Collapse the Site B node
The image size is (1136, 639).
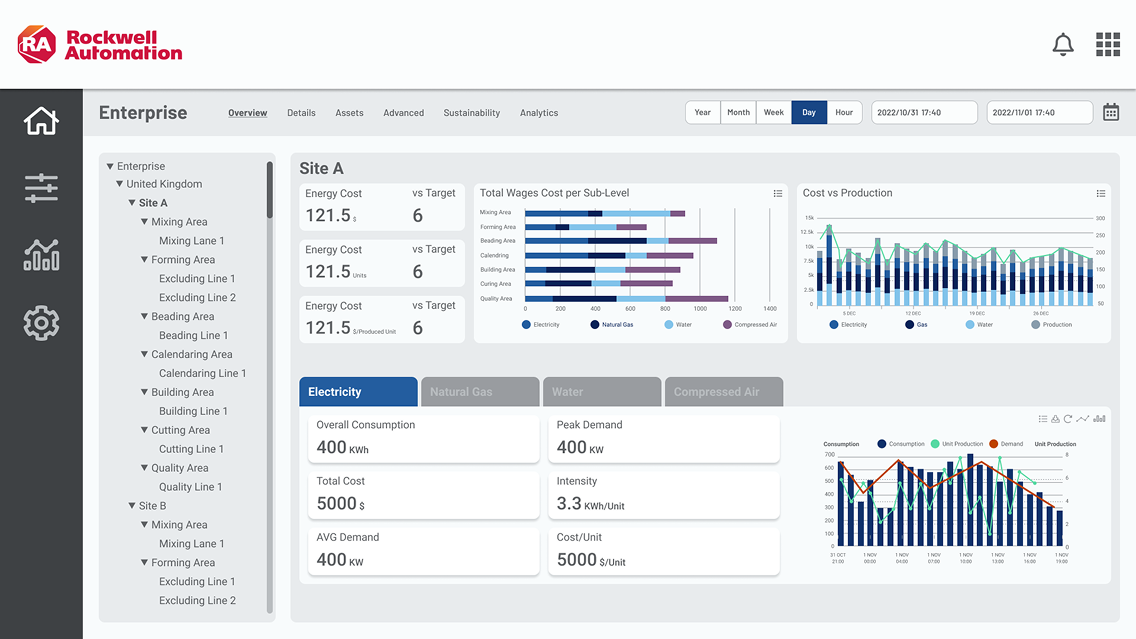pos(132,506)
